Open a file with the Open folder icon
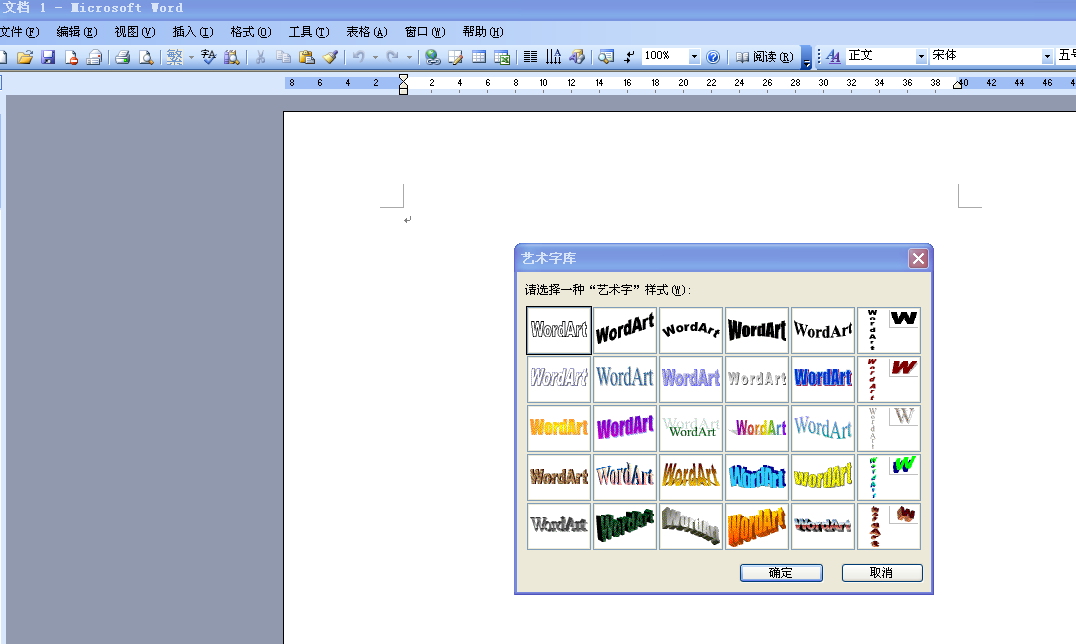 pyautogui.click(x=25, y=57)
